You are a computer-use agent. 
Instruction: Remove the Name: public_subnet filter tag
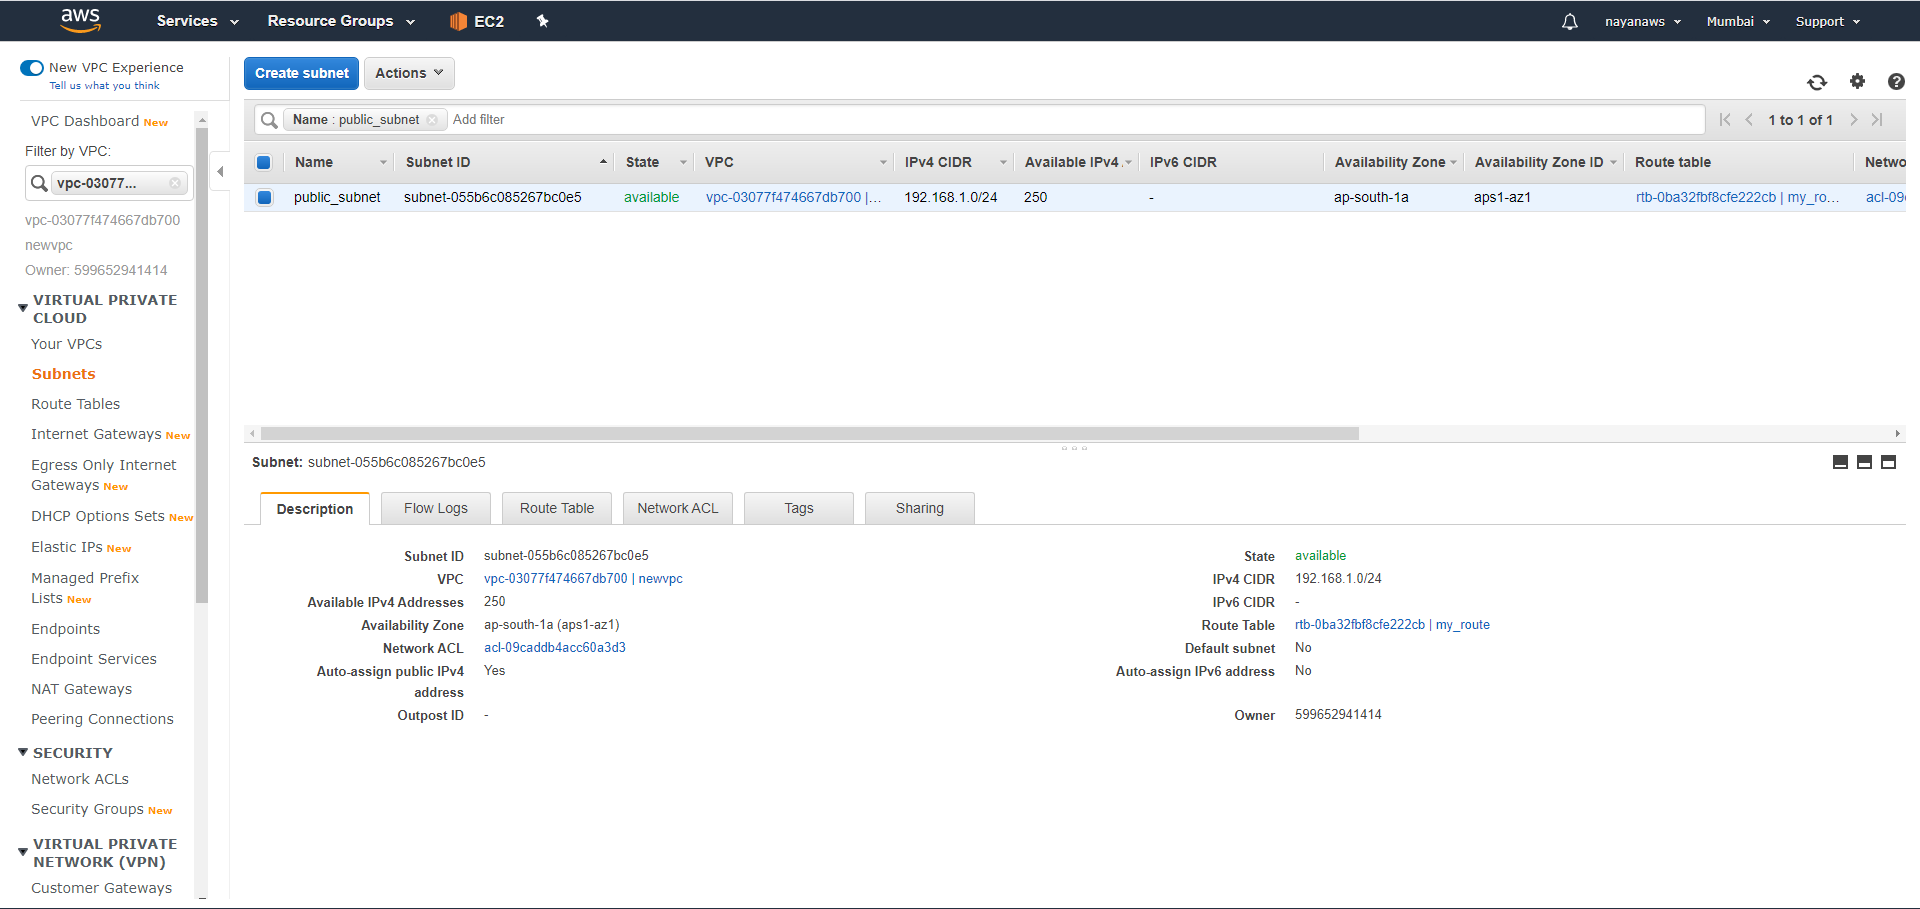point(432,119)
